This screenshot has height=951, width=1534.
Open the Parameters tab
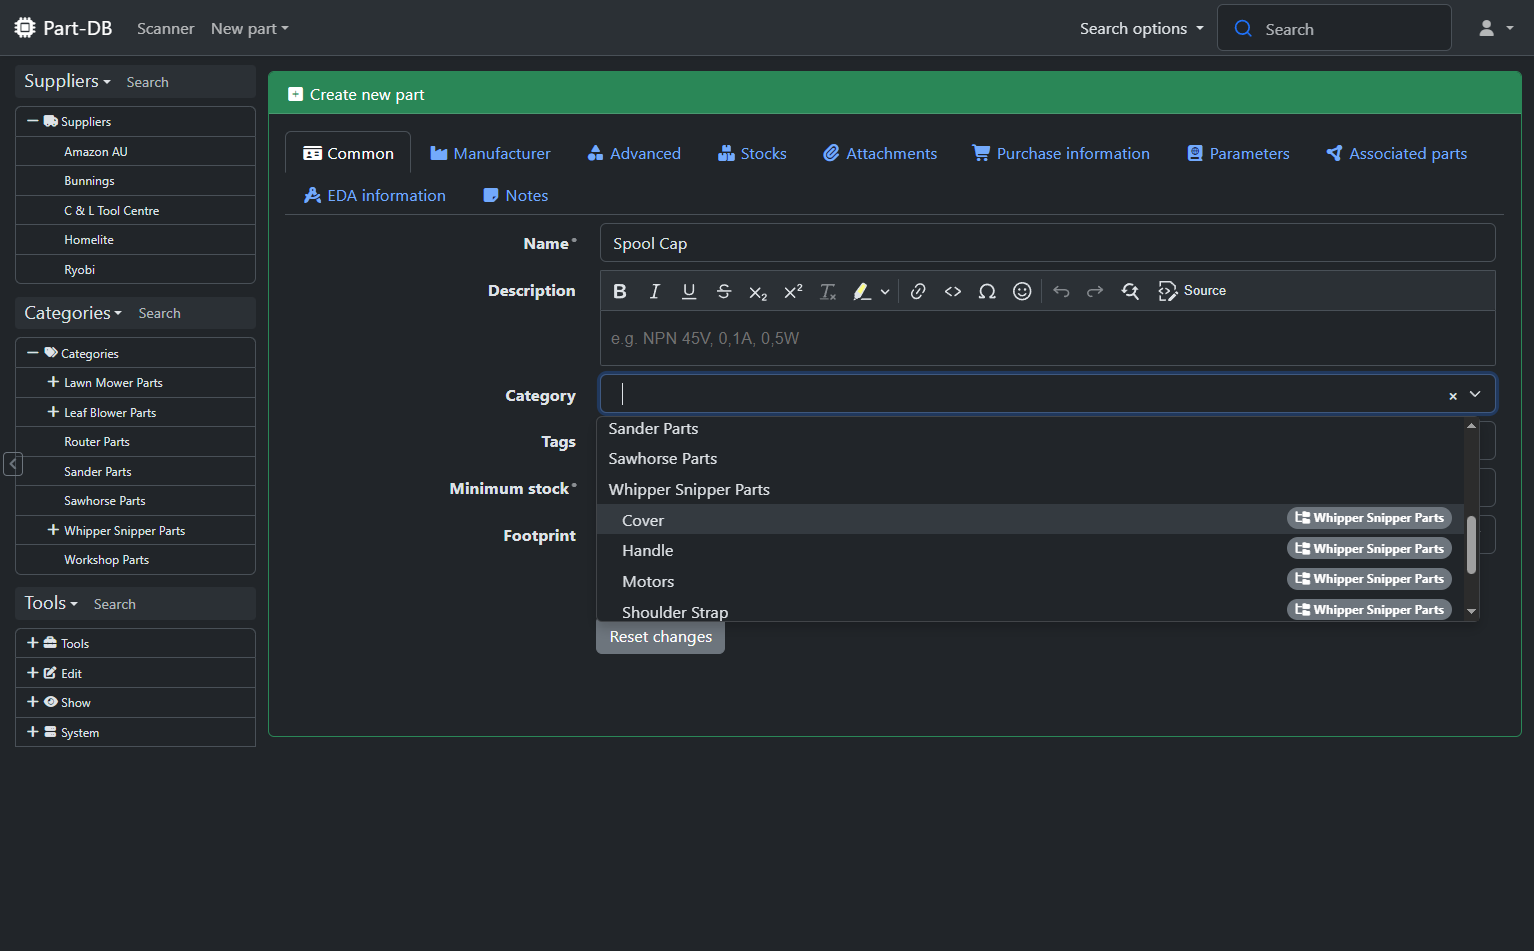pos(1238,153)
